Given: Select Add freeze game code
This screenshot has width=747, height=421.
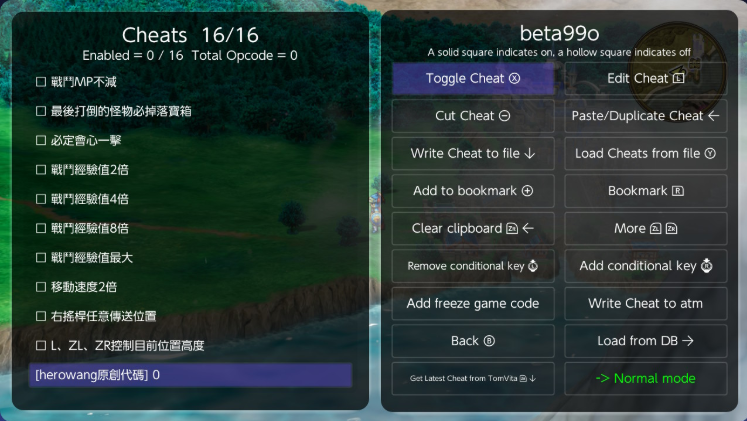Looking at the screenshot, I should tap(473, 304).
